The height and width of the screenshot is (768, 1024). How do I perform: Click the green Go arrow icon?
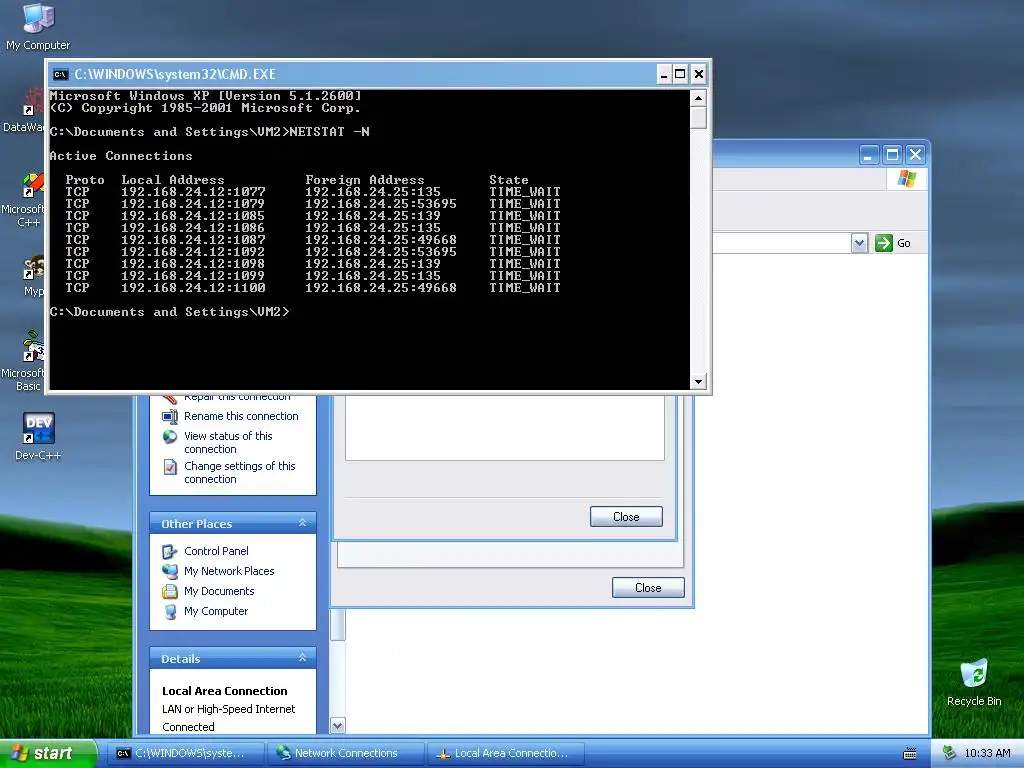884,243
